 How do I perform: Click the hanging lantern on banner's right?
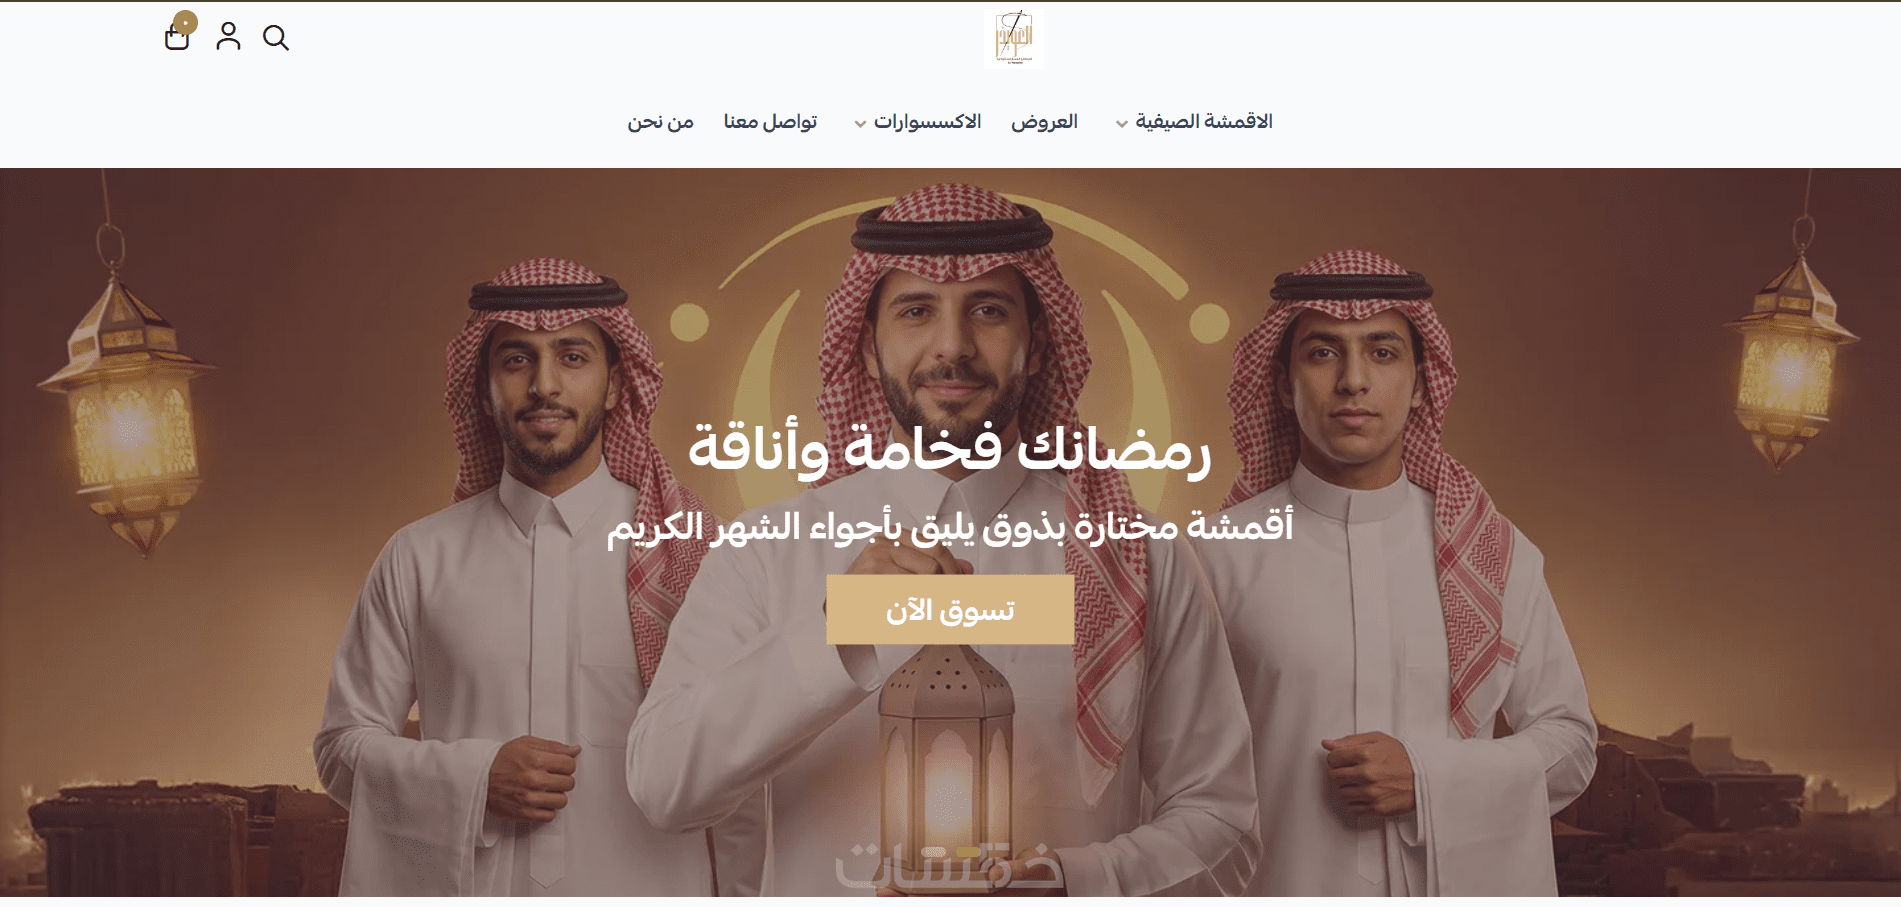click(x=1790, y=350)
